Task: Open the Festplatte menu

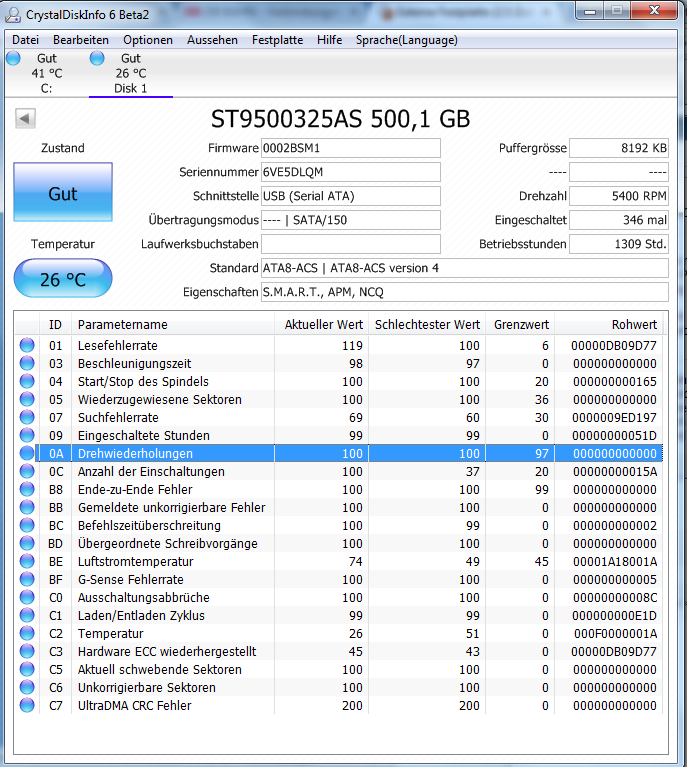Action: coord(277,40)
